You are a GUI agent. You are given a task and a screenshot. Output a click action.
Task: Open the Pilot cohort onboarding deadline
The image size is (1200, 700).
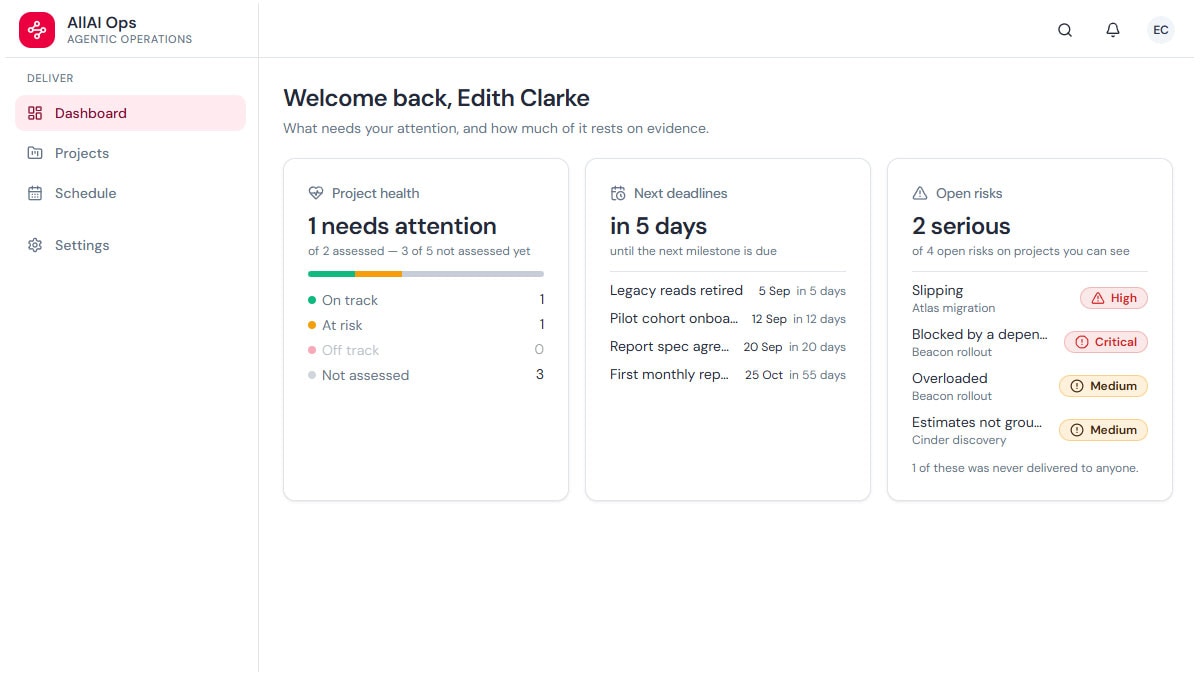pyautogui.click(x=728, y=319)
